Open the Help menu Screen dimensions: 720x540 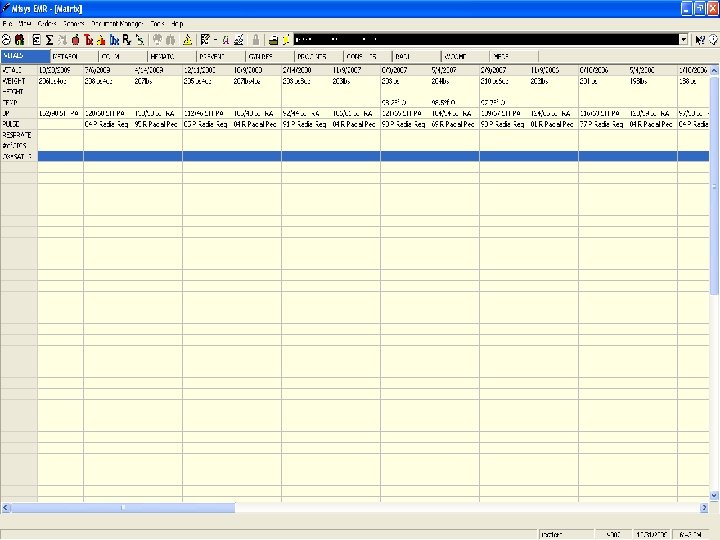tap(177, 23)
